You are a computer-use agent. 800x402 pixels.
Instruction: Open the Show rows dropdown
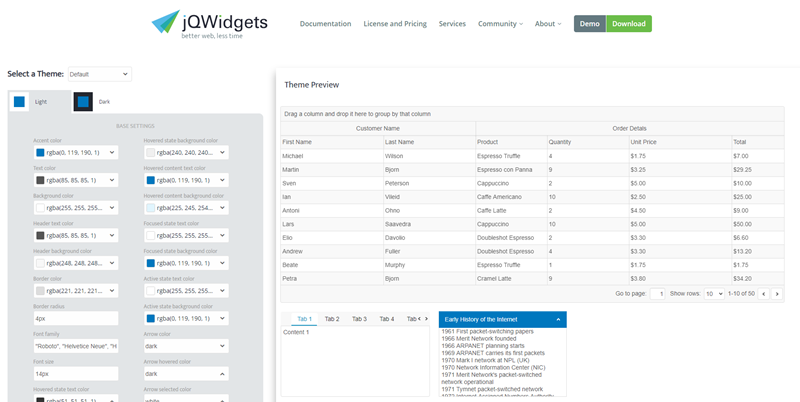(x=713, y=294)
